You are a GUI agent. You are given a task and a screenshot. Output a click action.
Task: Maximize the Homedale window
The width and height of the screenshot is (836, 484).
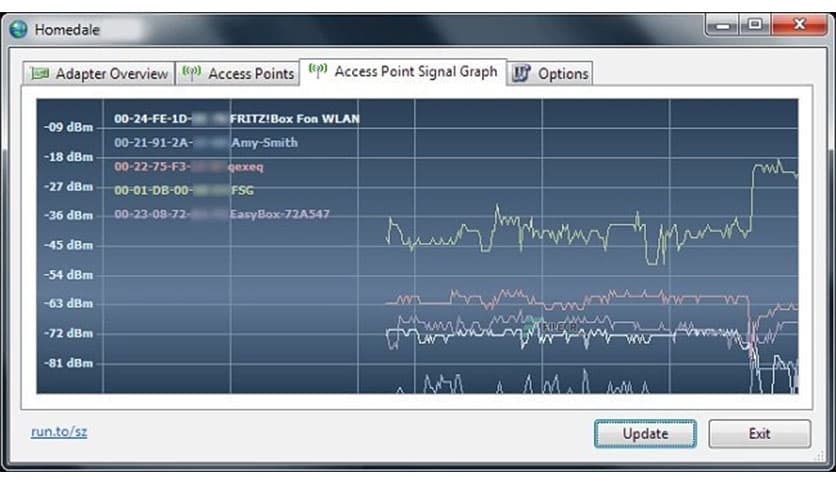(754, 25)
